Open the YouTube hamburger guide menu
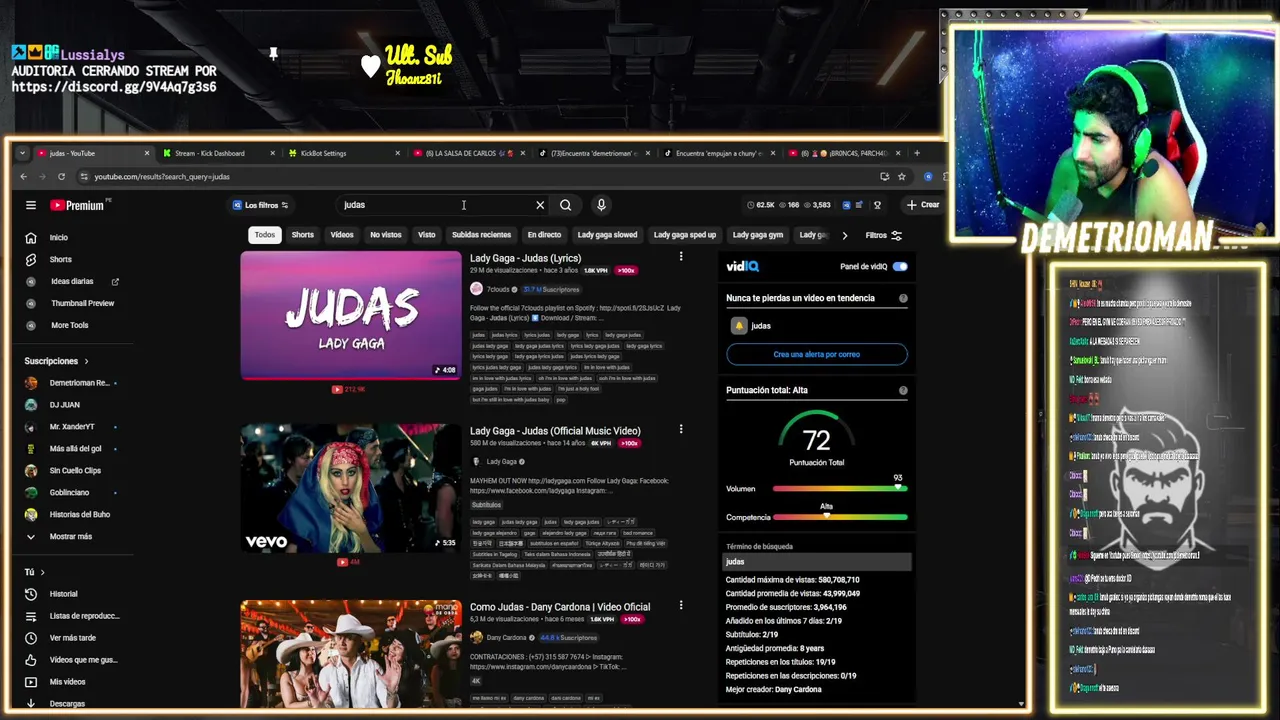1280x720 pixels. click(31, 205)
